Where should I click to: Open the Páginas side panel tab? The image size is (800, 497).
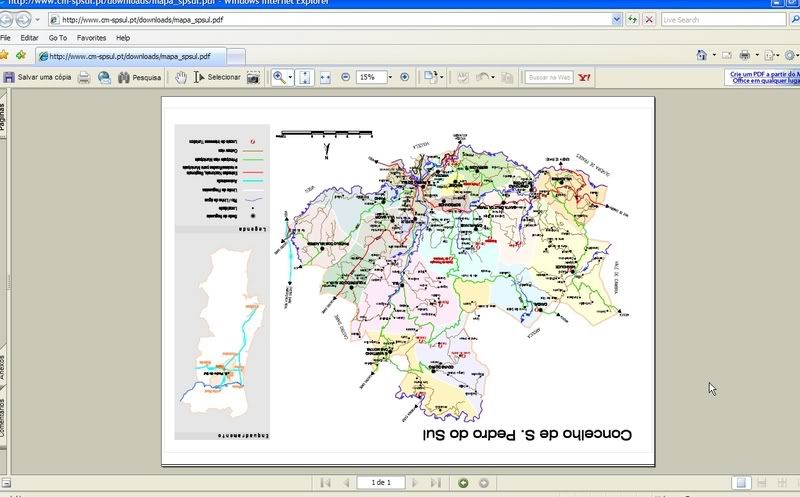3,115
